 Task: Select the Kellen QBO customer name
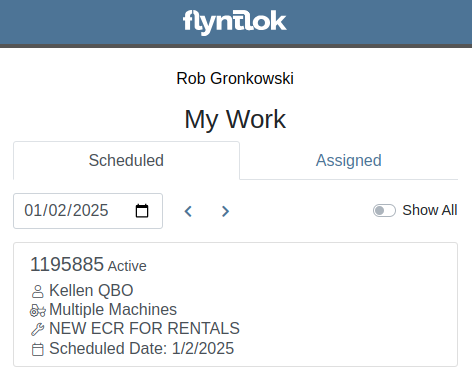(x=91, y=290)
